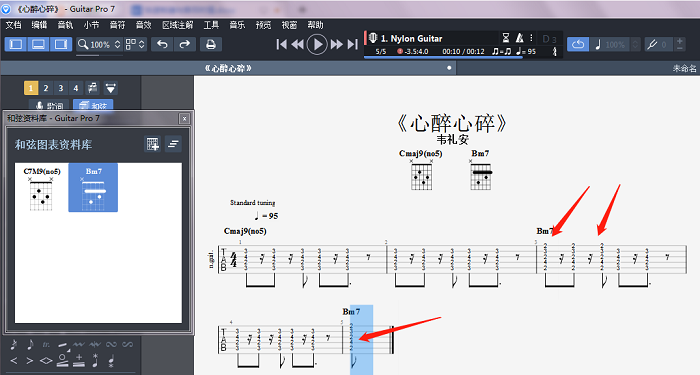Open the Nylon Guitar track options menu
Image resolution: width=700 pixels, height=375 pixels.
[x=531, y=38]
